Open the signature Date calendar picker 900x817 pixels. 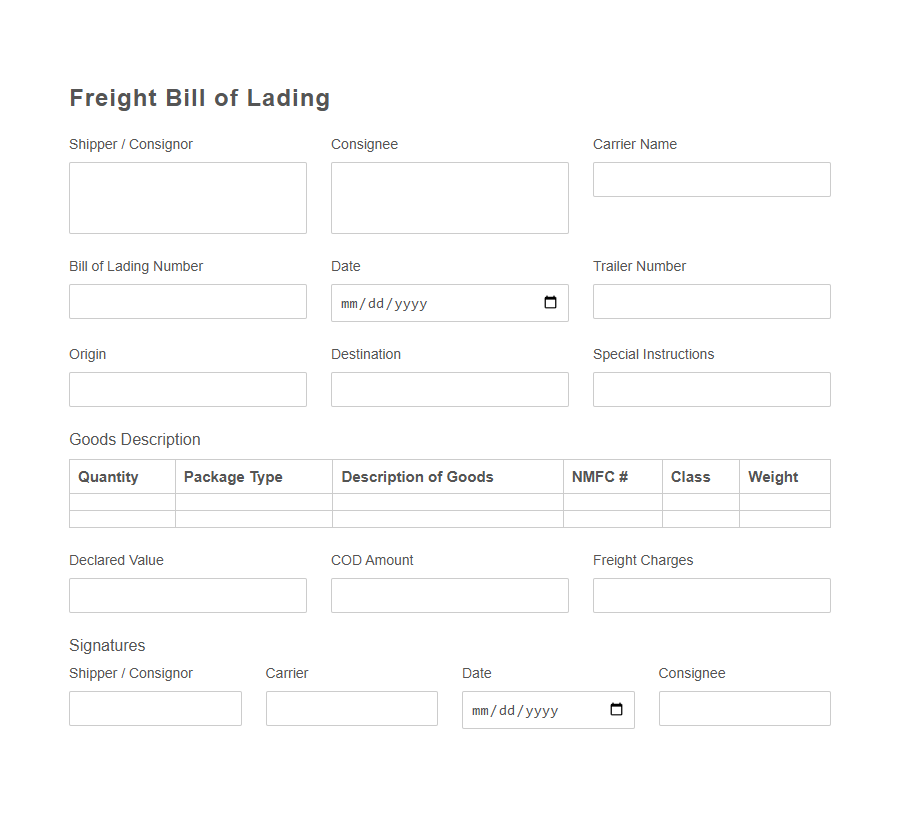tap(617, 710)
